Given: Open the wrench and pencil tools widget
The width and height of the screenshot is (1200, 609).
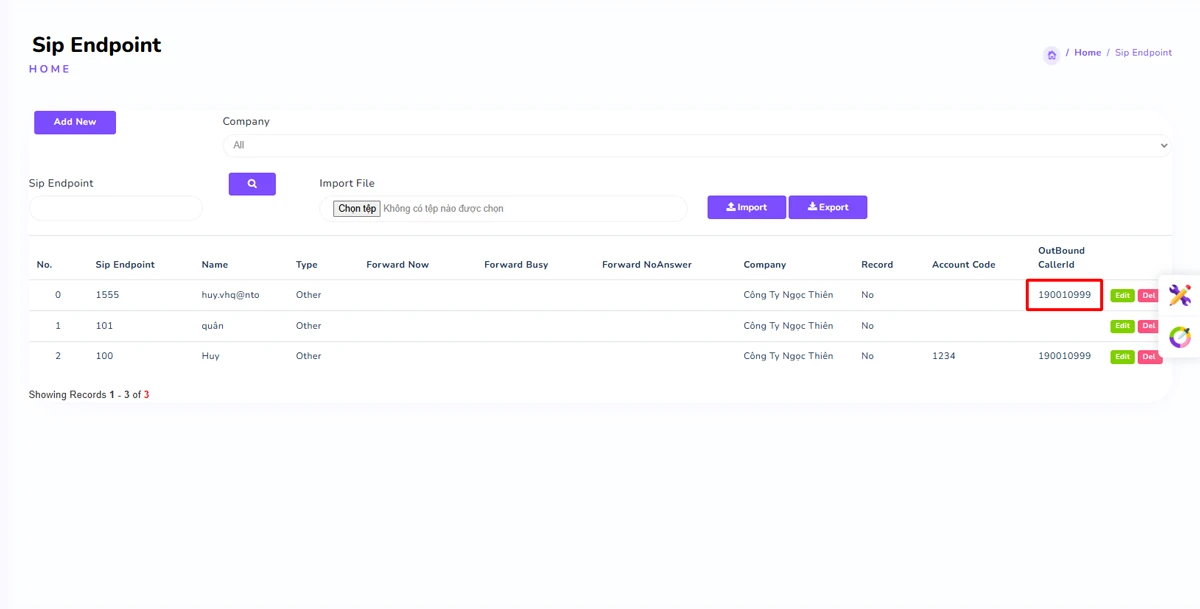Looking at the screenshot, I should 1180,295.
